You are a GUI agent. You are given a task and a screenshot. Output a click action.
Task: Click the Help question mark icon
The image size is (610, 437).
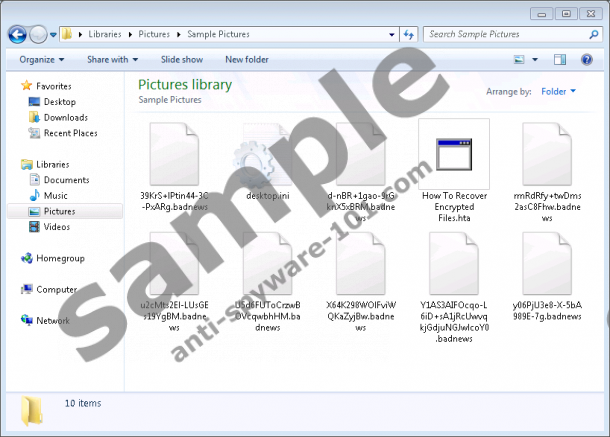pyautogui.click(x=587, y=60)
